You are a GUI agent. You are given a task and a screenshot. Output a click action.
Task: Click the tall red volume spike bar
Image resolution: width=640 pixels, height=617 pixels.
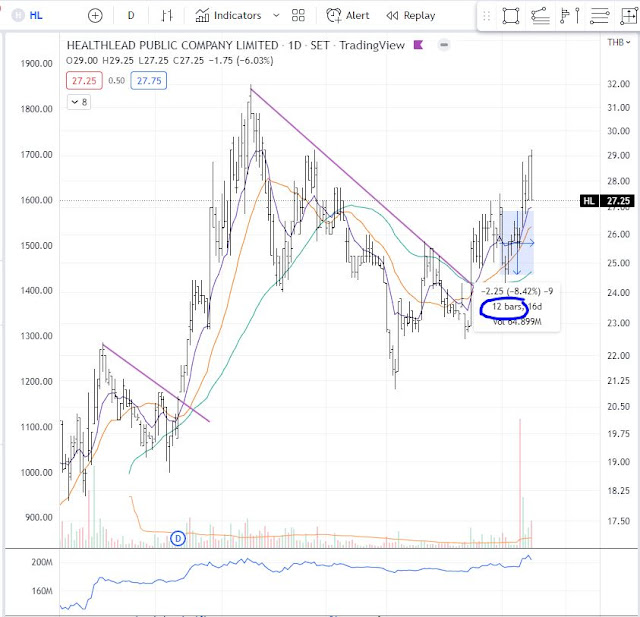520,482
